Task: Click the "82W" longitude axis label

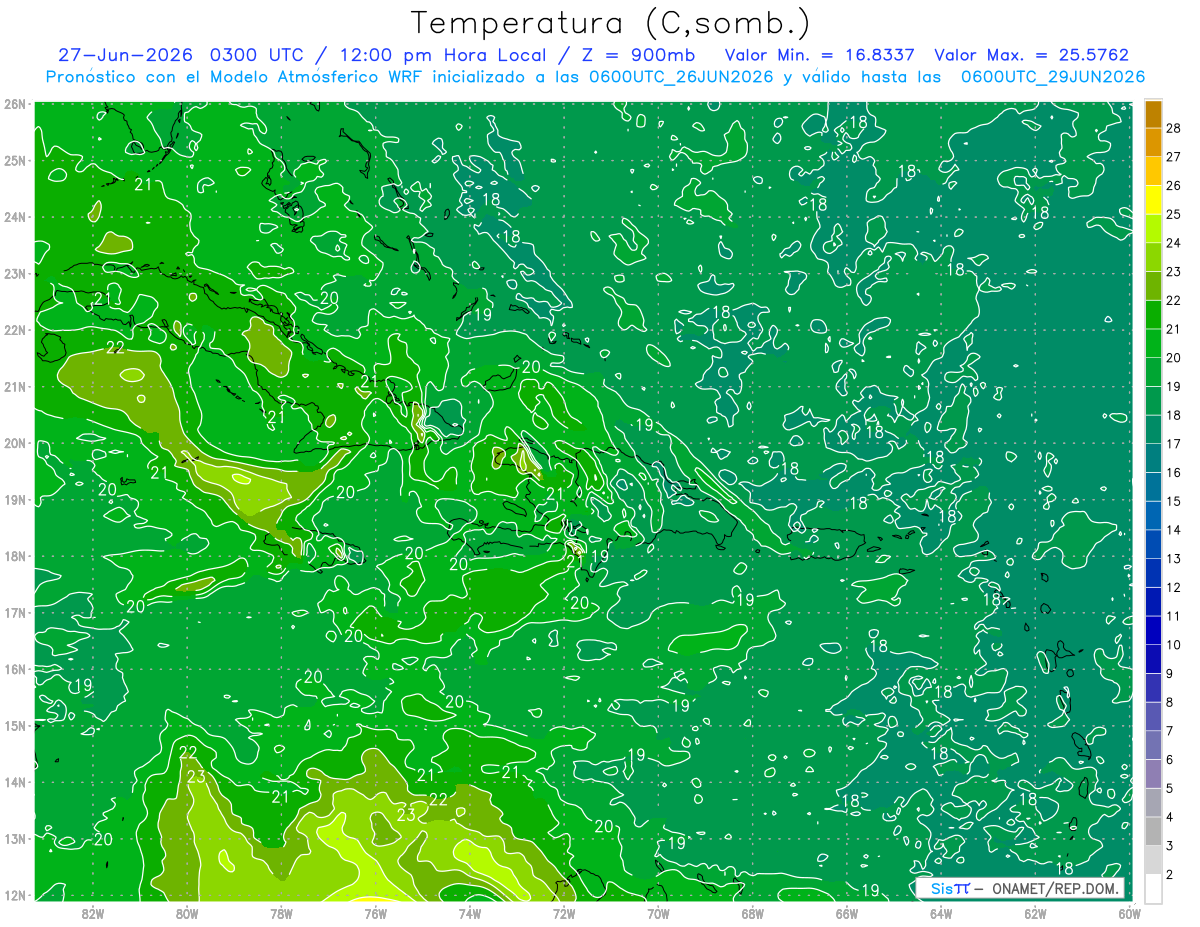Action: tap(93, 913)
